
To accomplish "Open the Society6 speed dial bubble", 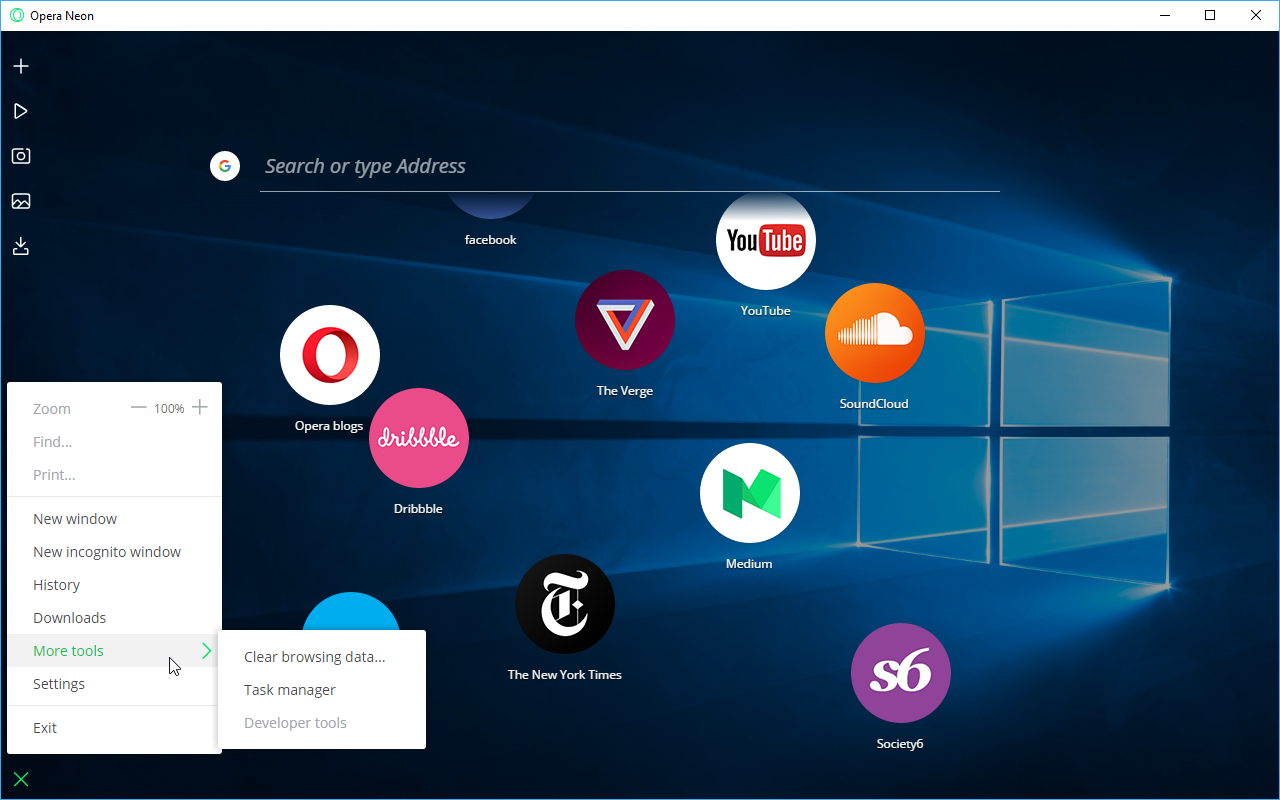I will click(901, 673).
